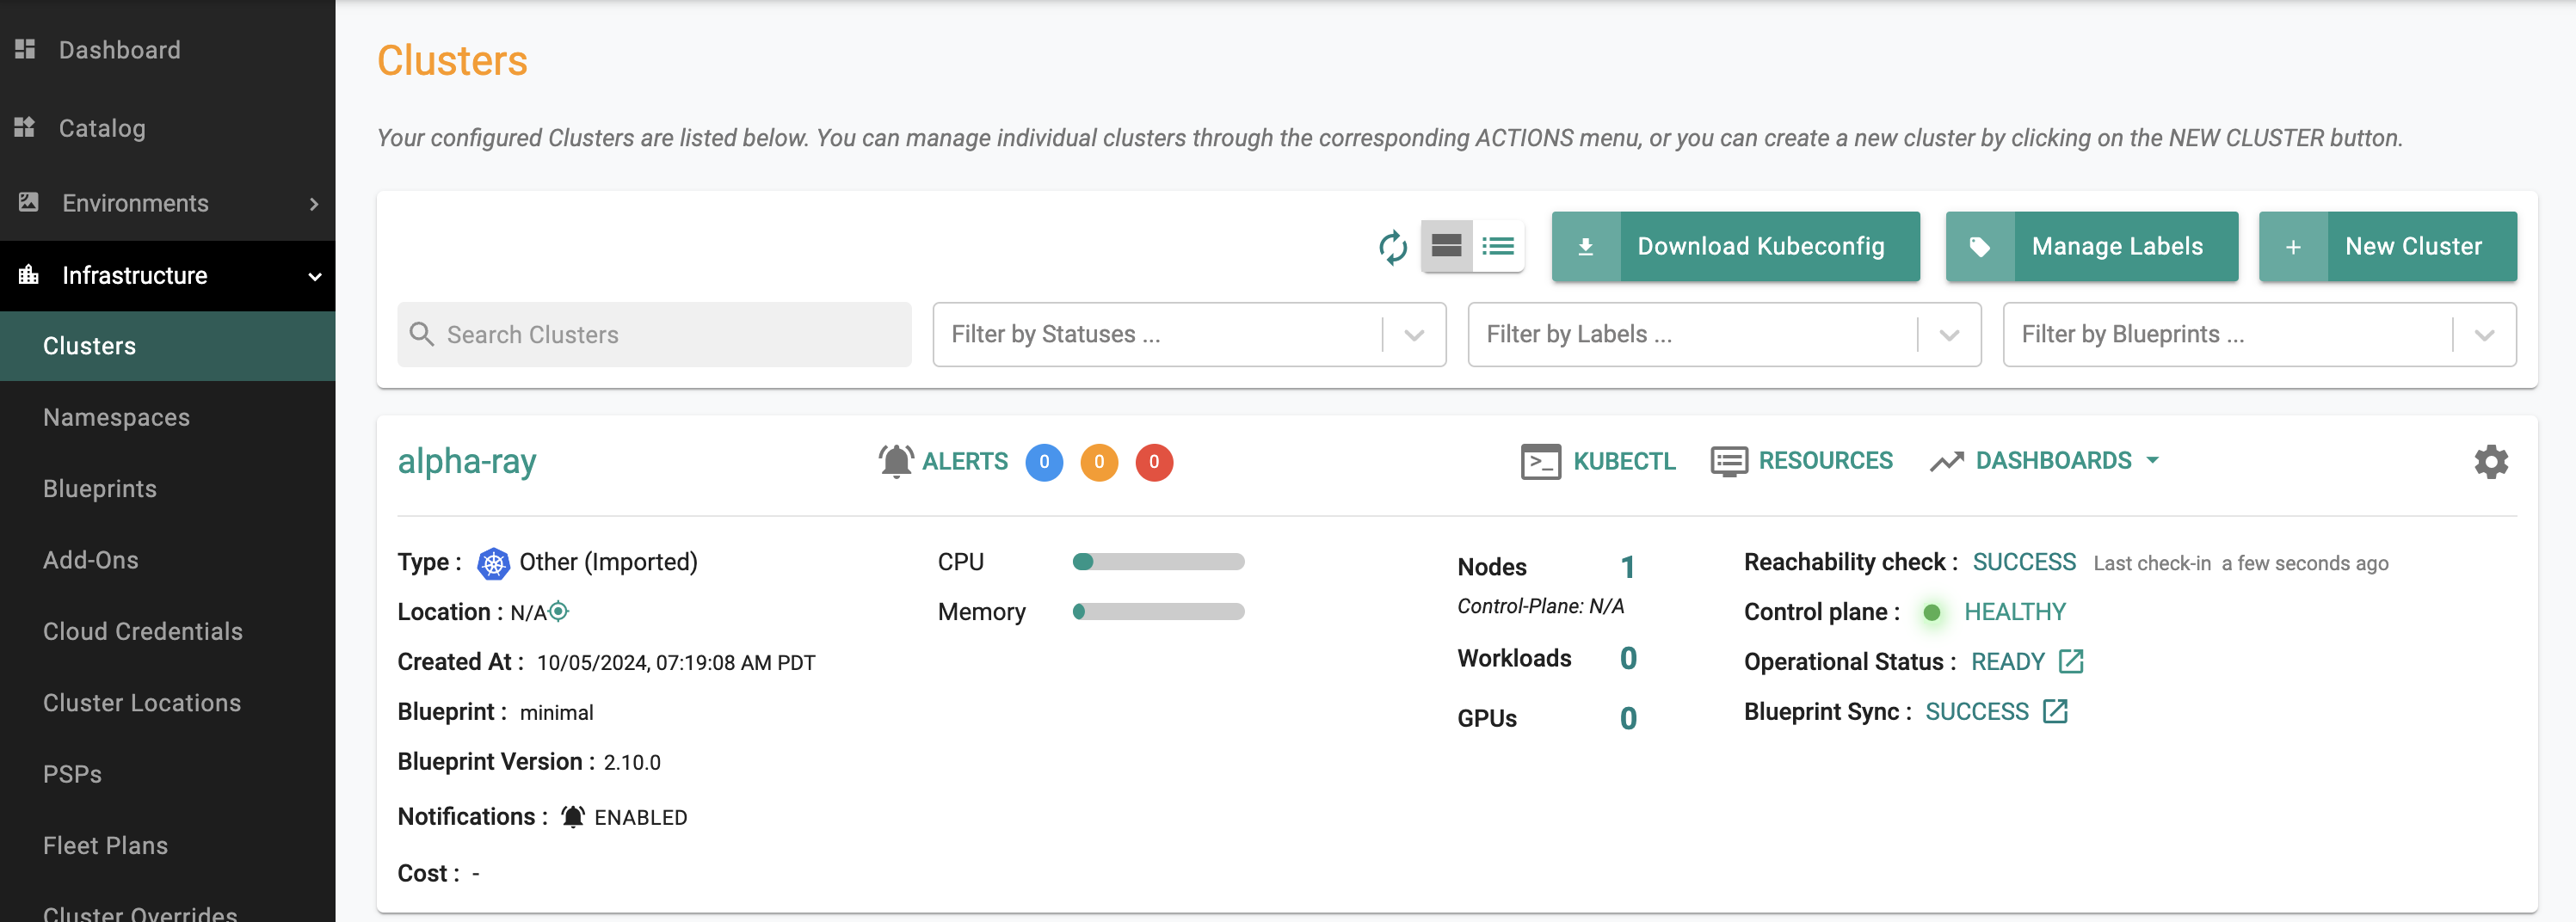The height and width of the screenshot is (922, 2576).
Task: Open Fleet Plans in sidebar
Action: coord(105,846)
